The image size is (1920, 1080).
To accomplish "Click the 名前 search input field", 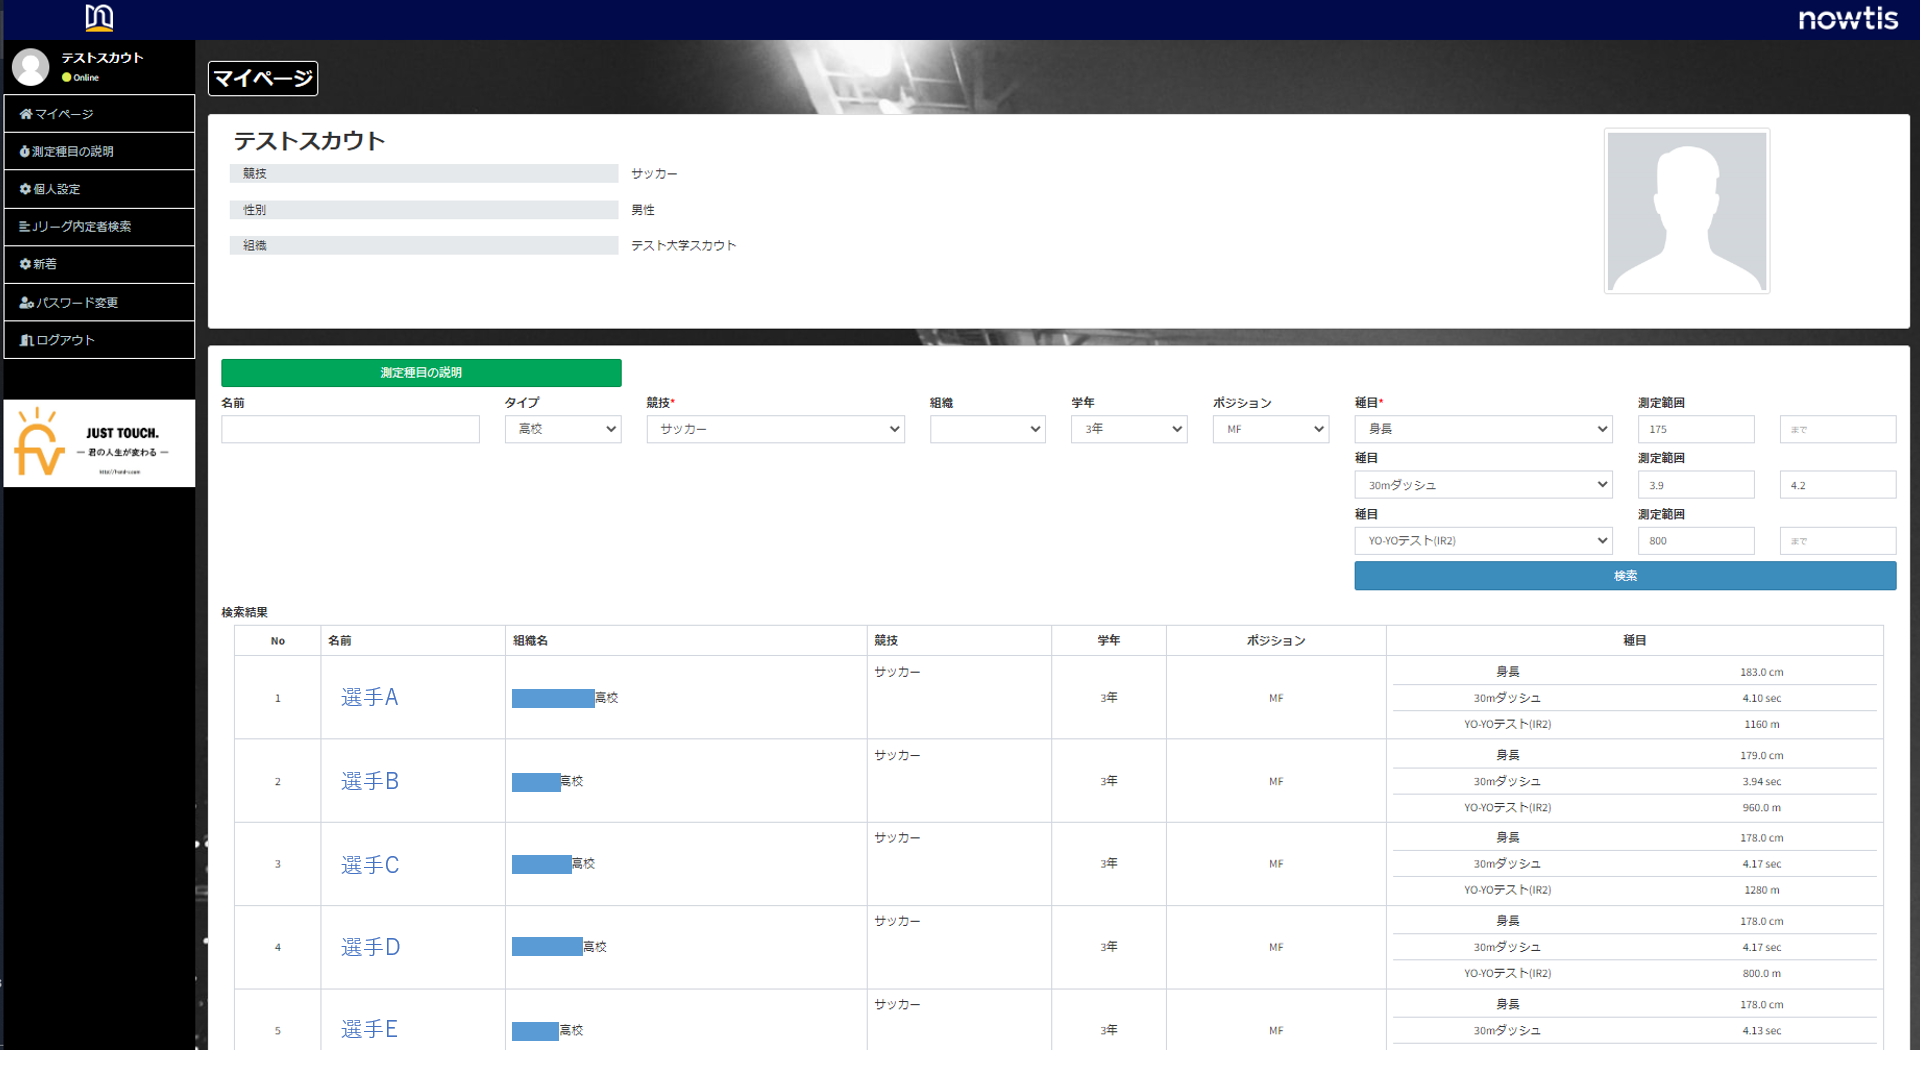I will [350, 429].
